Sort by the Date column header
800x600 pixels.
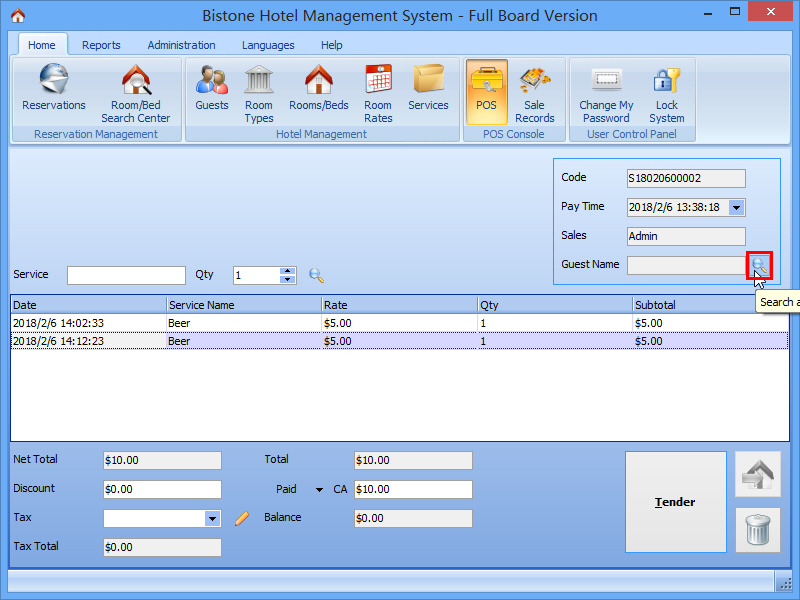pyautogui.click(x=89, y=305)
